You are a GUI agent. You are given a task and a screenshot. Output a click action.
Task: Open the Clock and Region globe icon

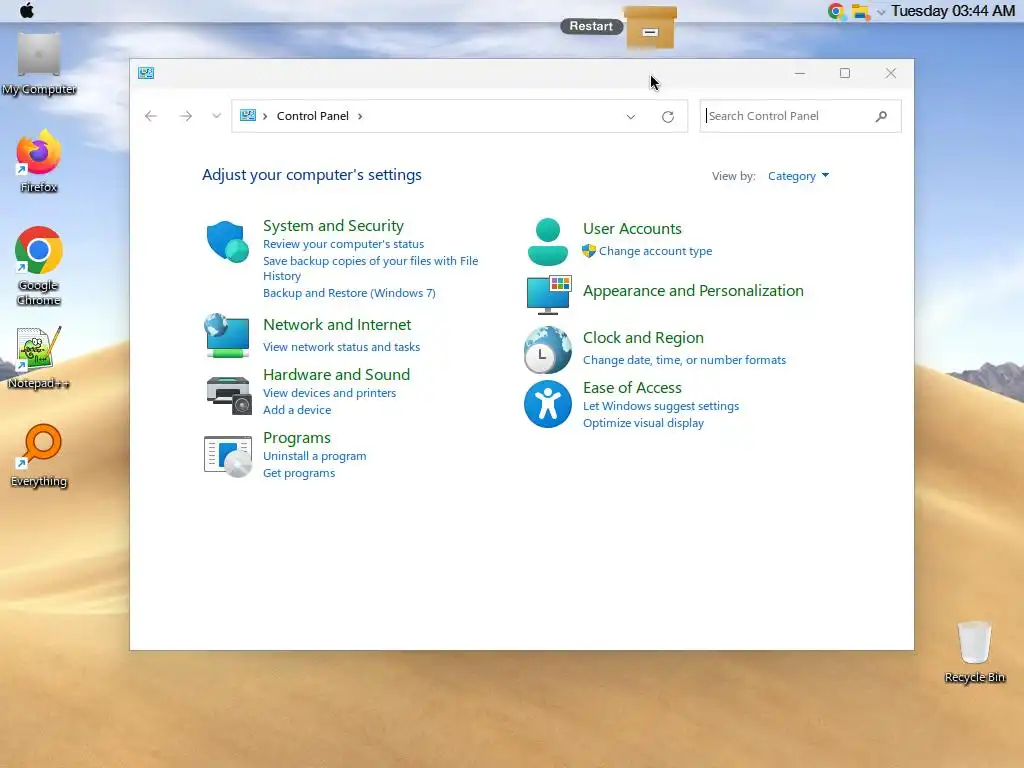pos(547,349)
